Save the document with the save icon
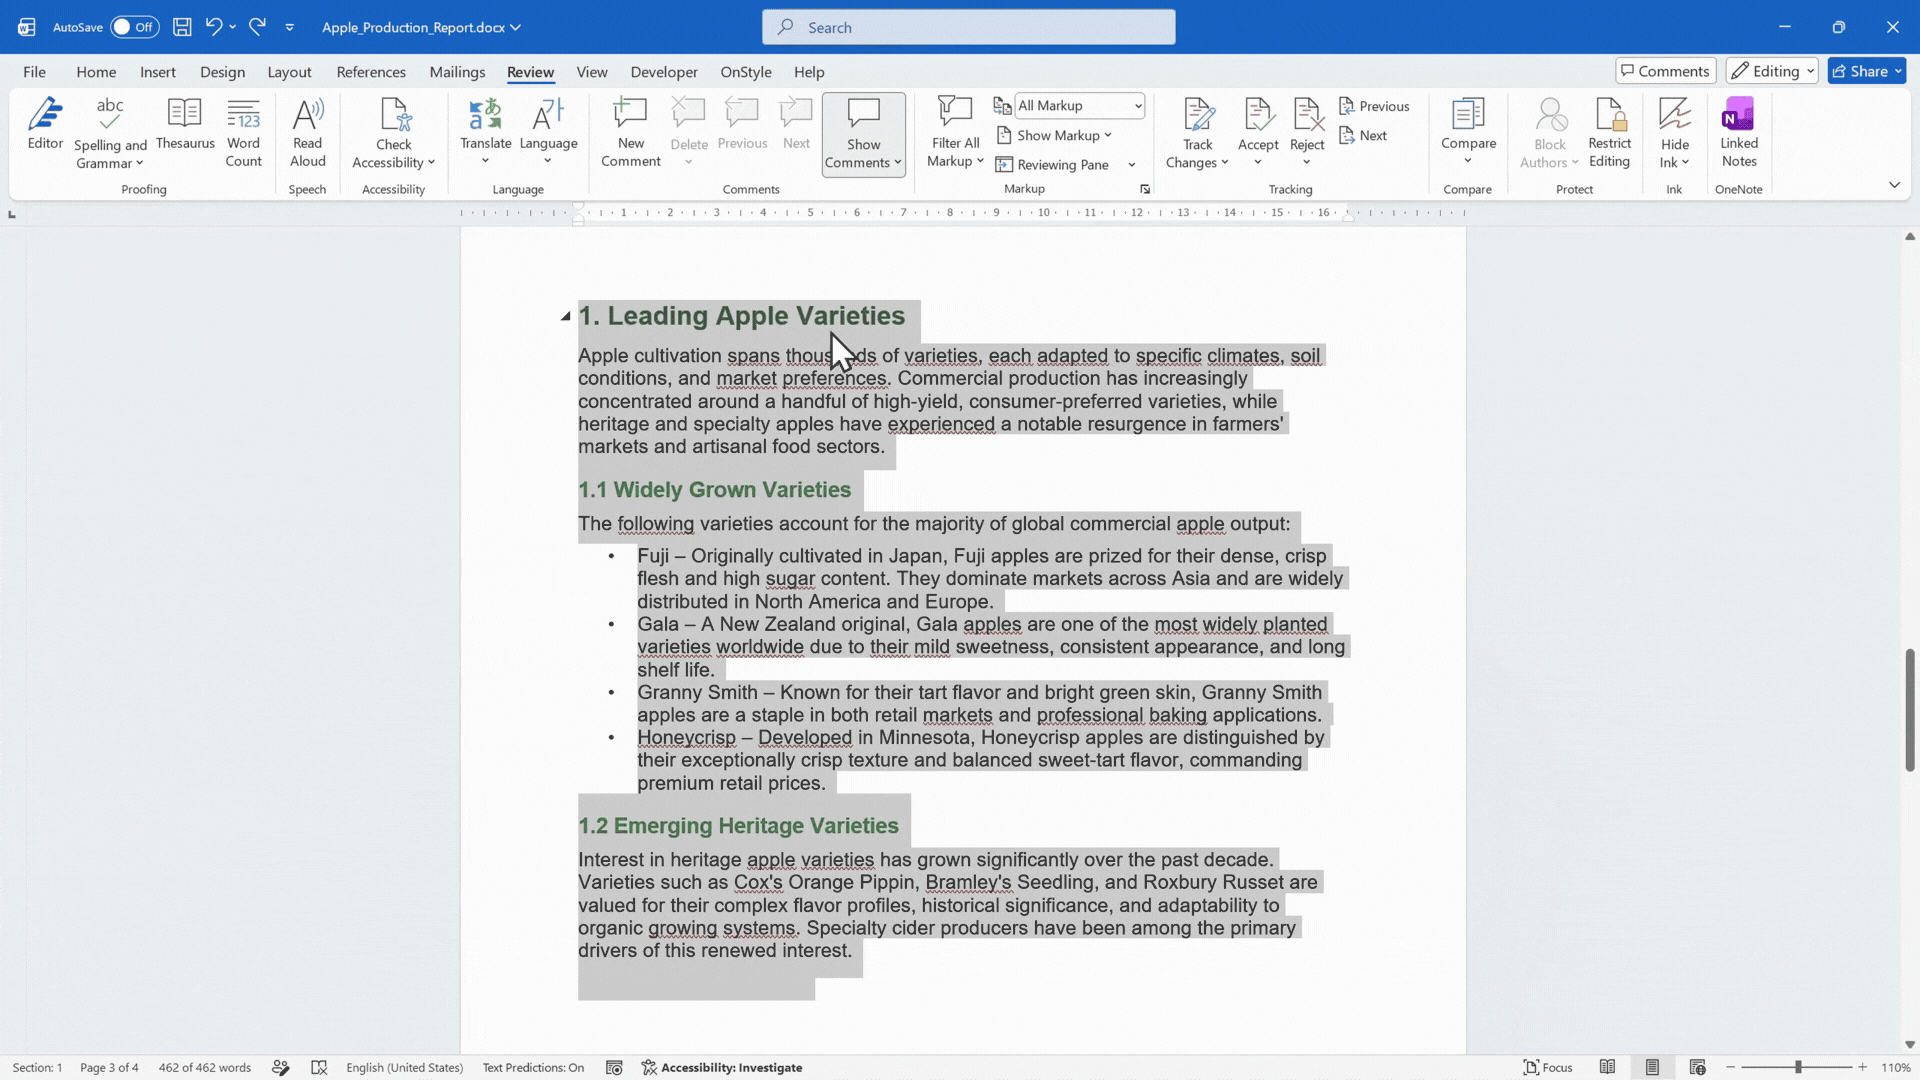This screenshot has height=1080, width=1920. (x=182, y=27)
